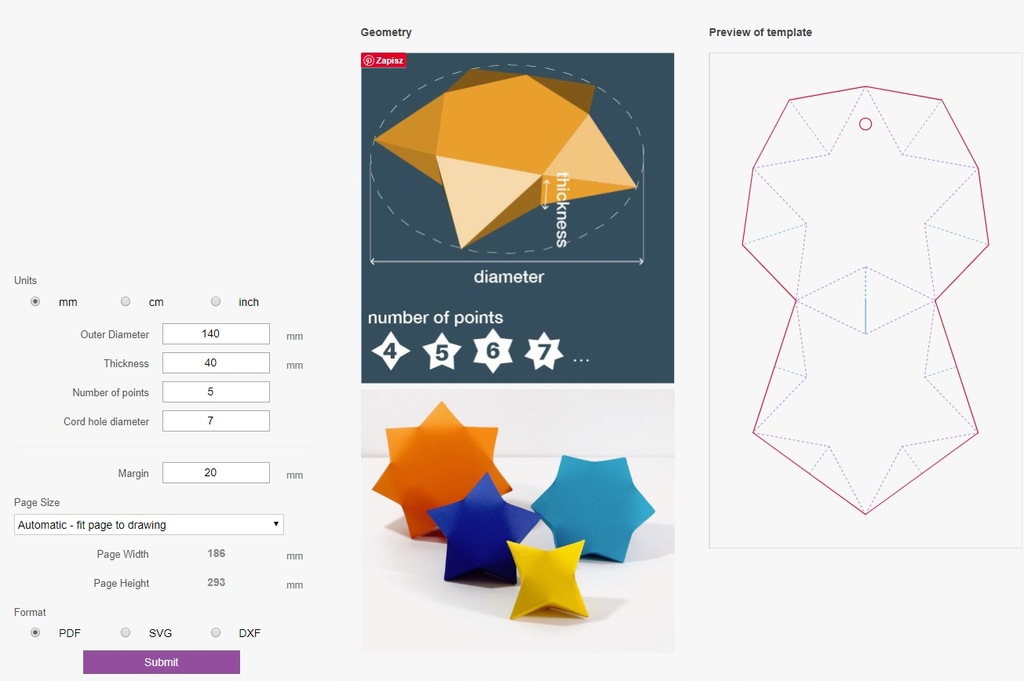
Task: Choose SVG output format
Action: pyautogui.click(x=125, y=633)
